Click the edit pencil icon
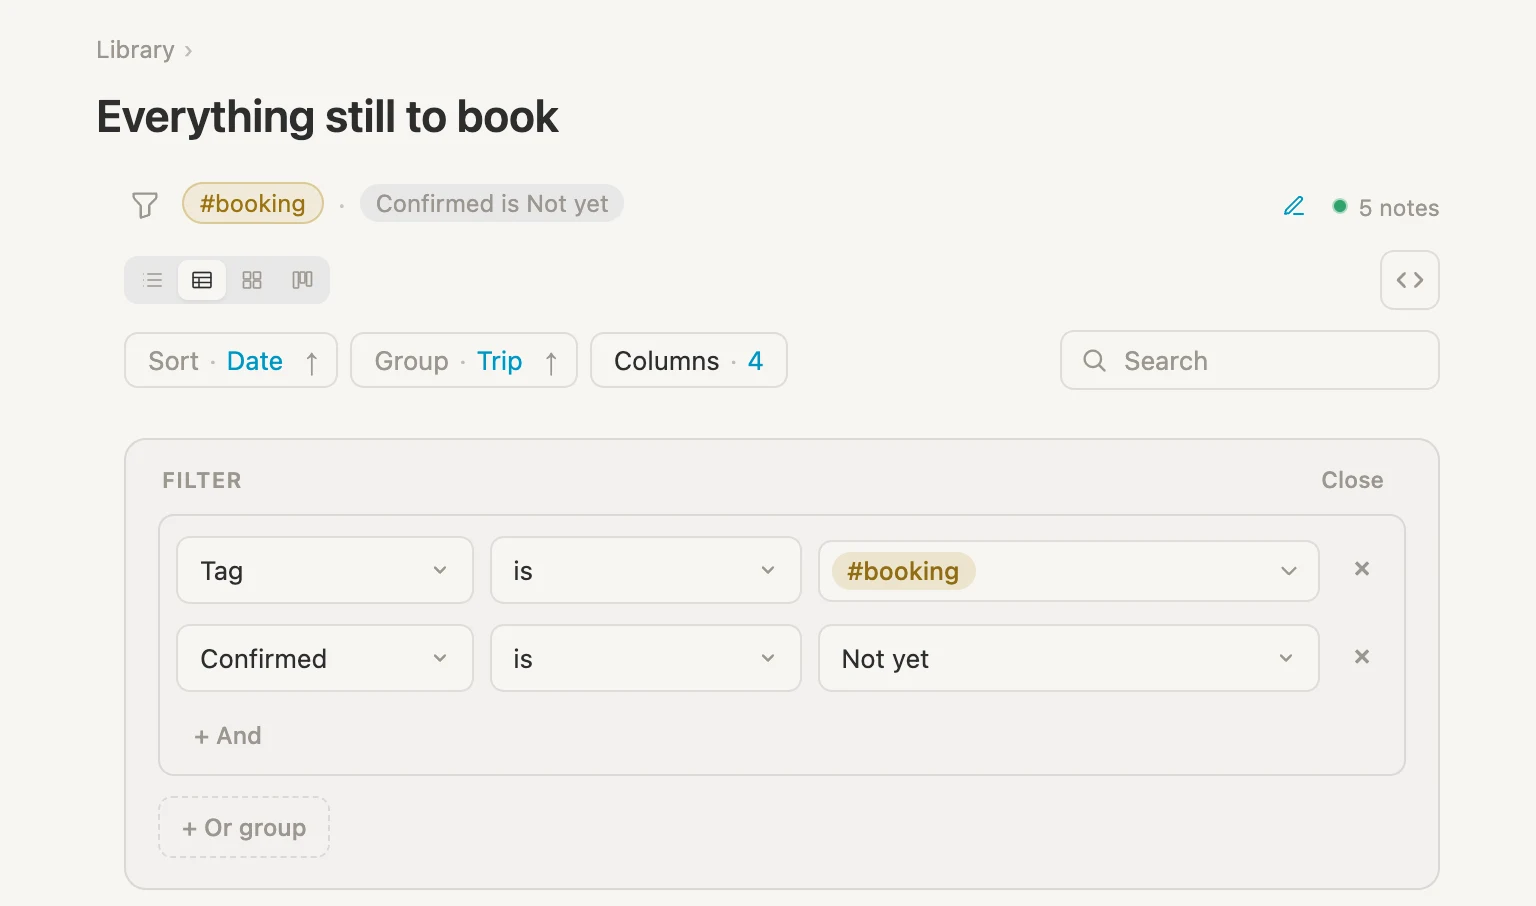Image resolution: width=1536 pixels, height=906 pixels. click(1294, 206)
